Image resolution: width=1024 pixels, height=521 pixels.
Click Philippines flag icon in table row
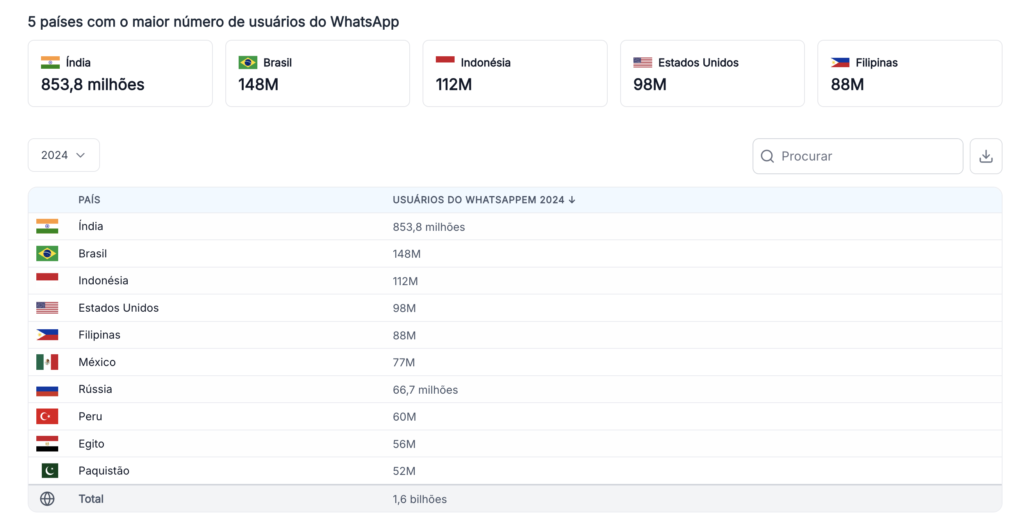(47, 335)
